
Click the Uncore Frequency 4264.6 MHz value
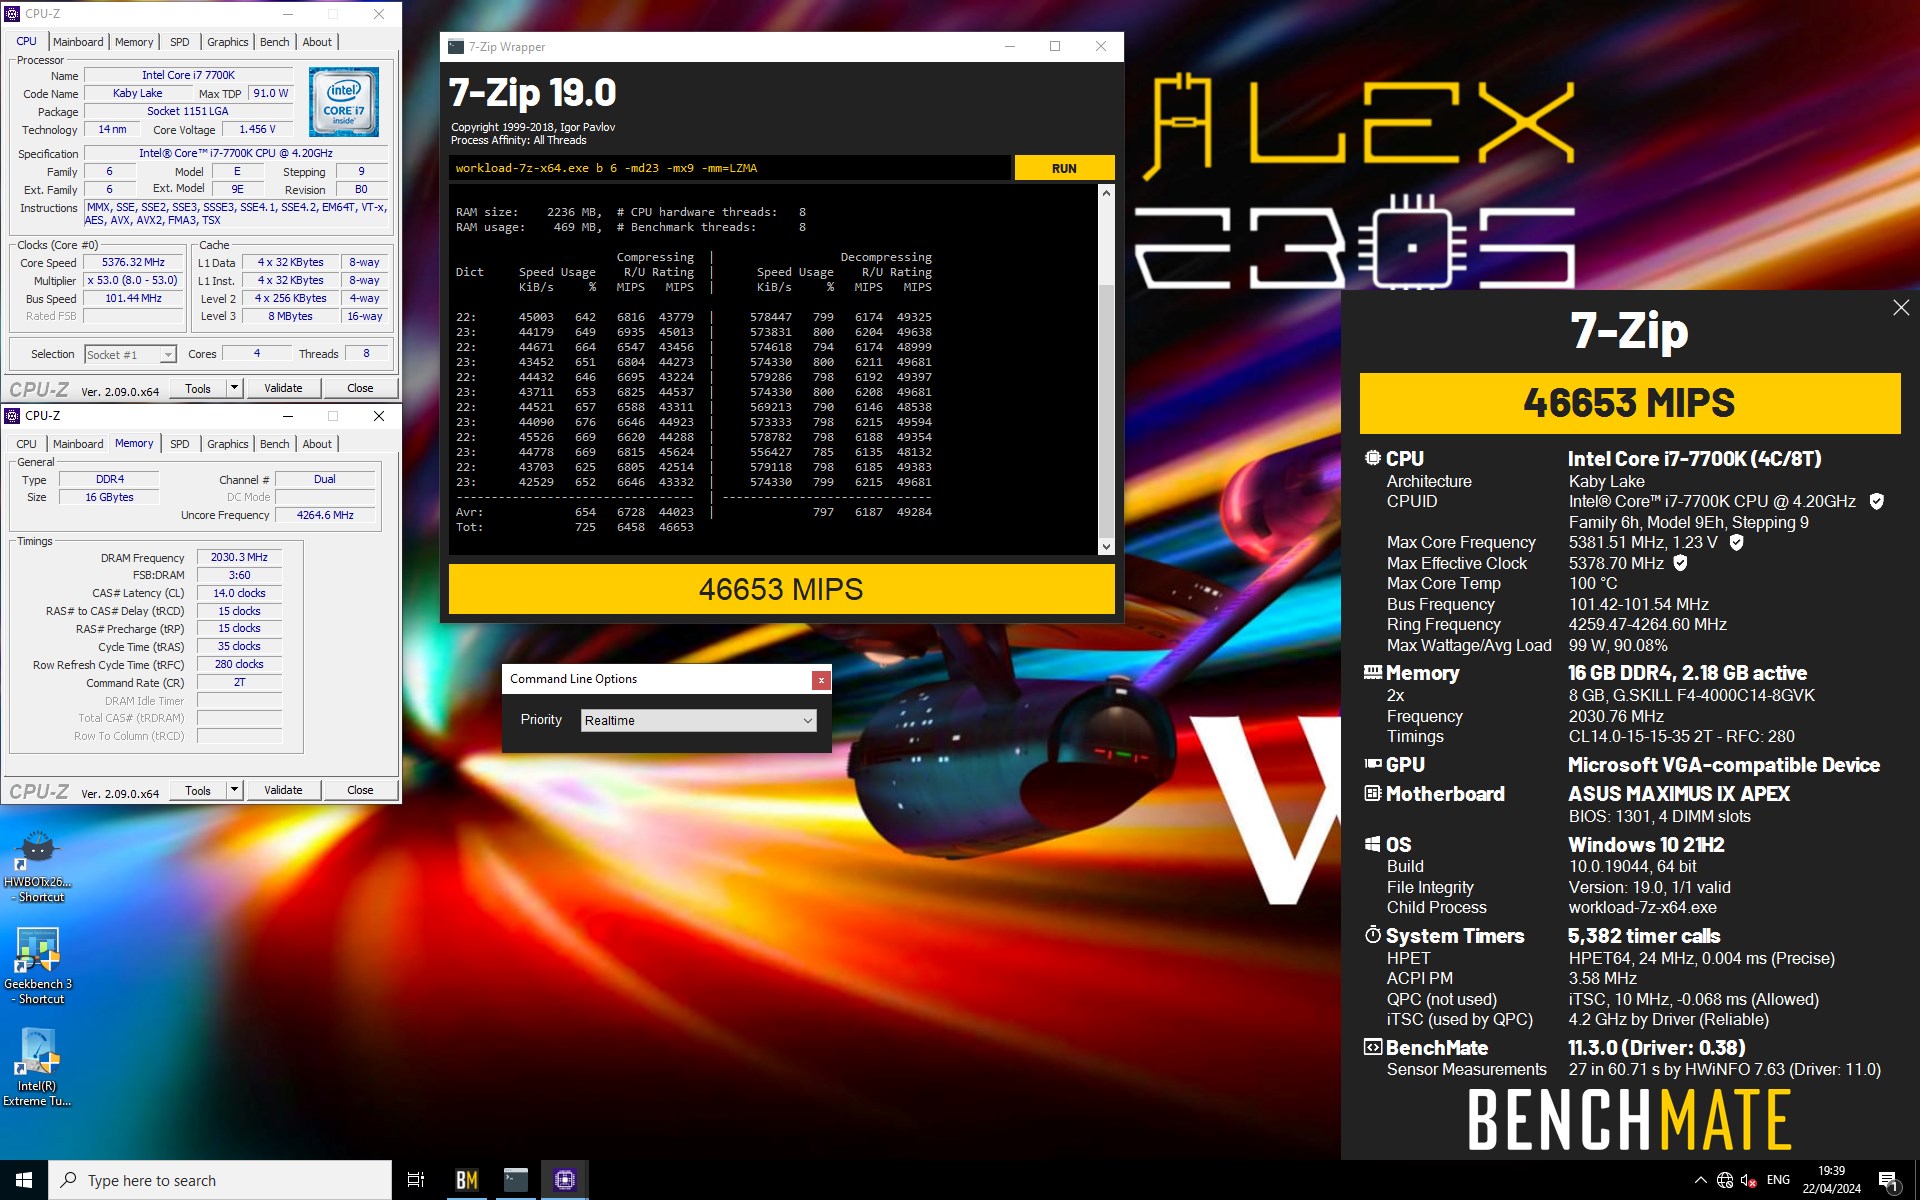coord(325,516)
